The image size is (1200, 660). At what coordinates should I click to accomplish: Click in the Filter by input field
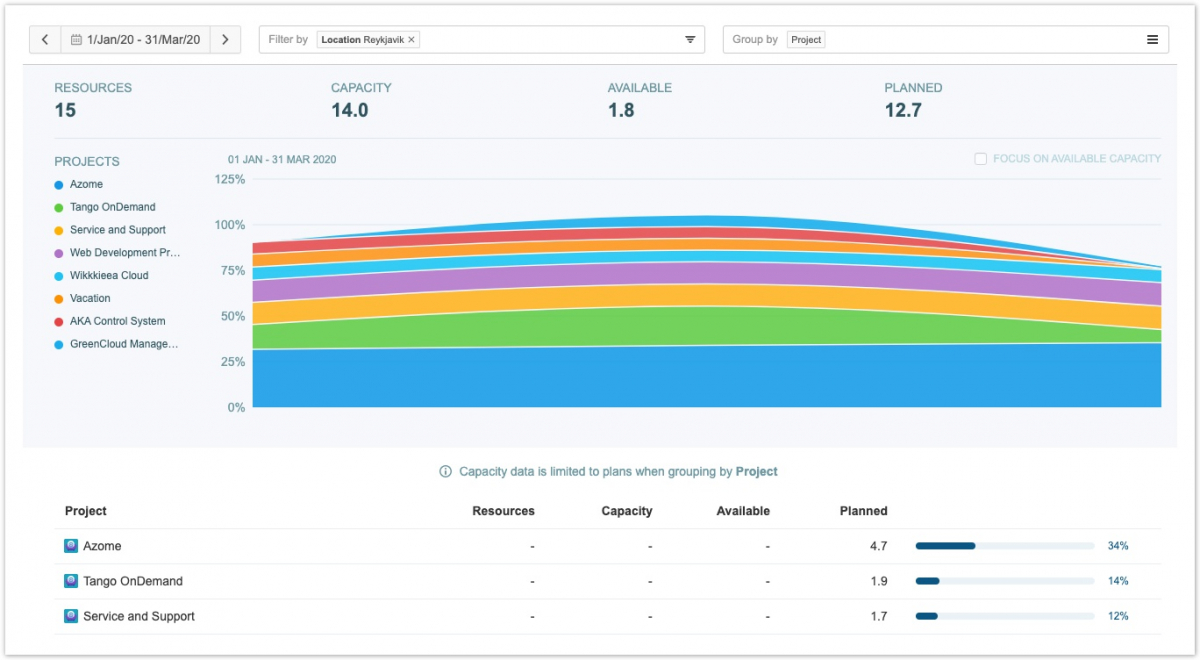[x=550, y=40]
